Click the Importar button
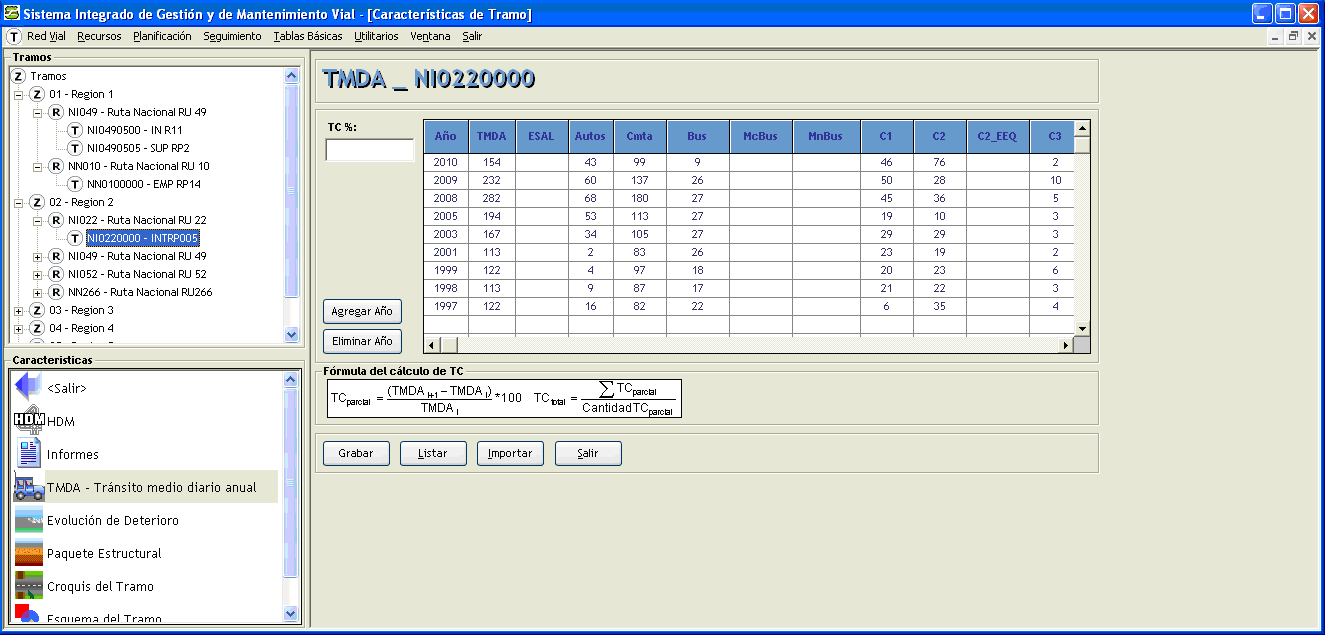The height and width of the screenshot is (635, 1325). (510, 453)
